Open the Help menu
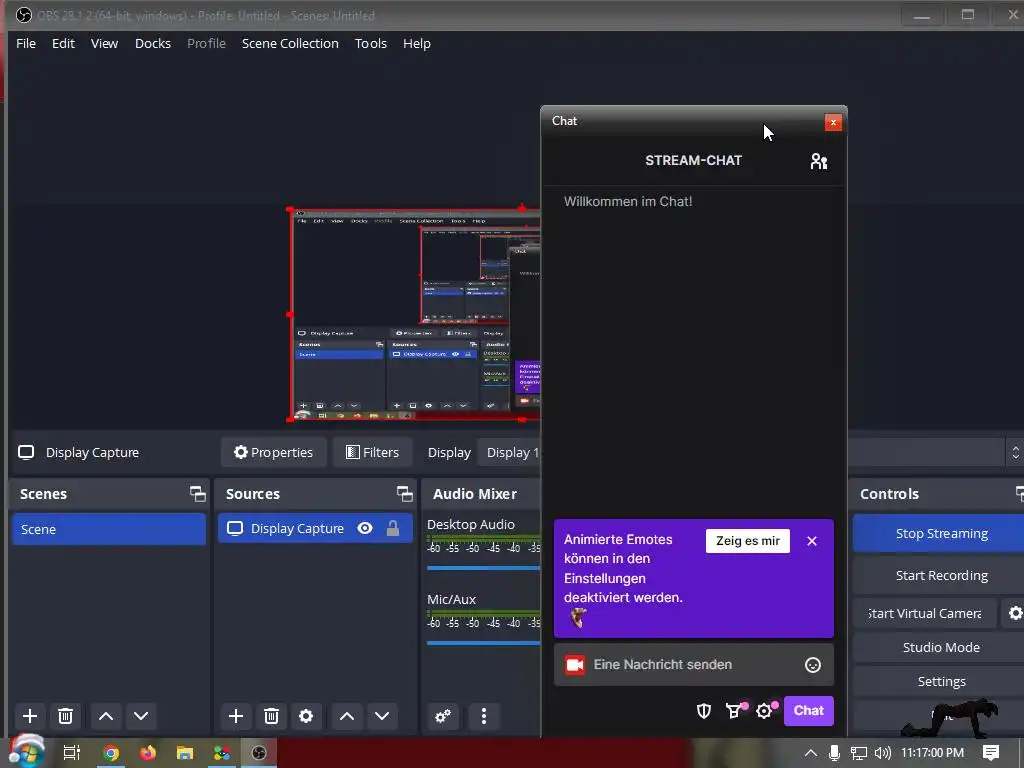 click(x=417, y=43)
